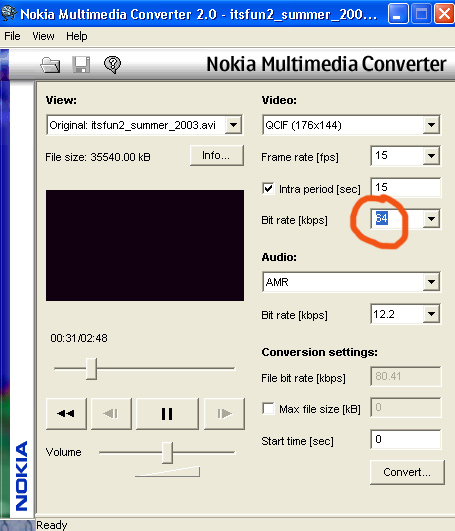This screenshot has width=455, height=531.
Task: Click the Nokia app icon in title bar
Action: pyautogui.click(x=8, y=14)
